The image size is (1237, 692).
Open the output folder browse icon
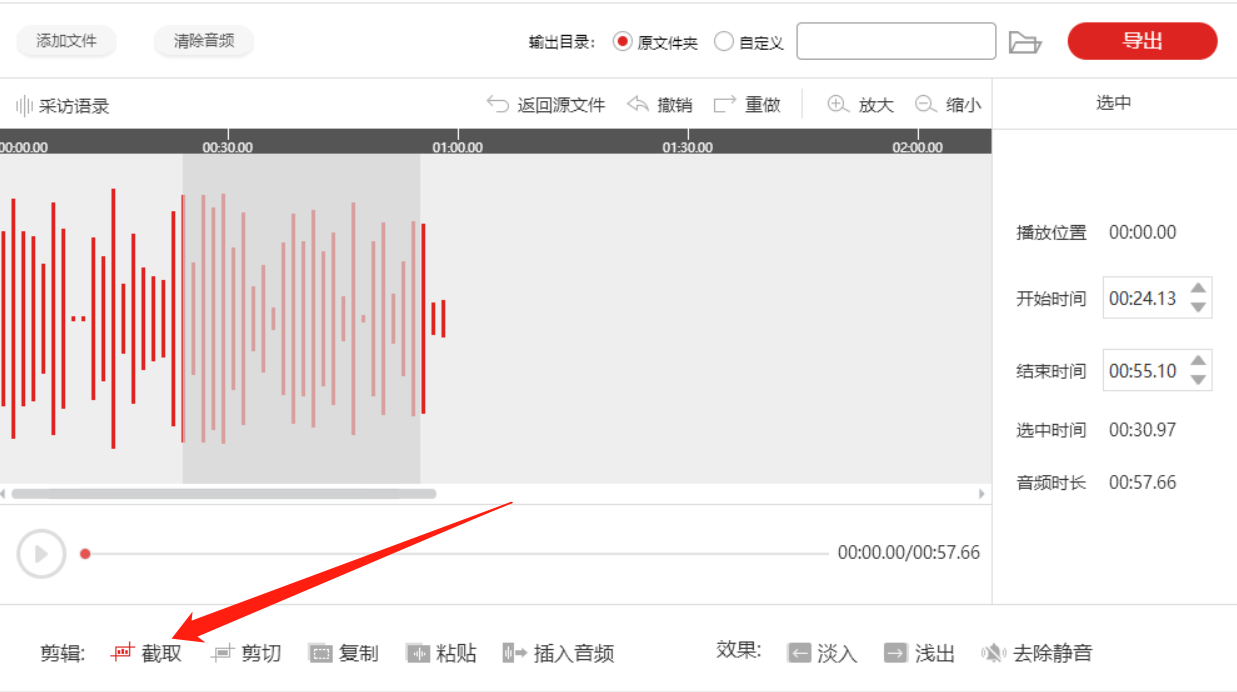(1025, 42)
